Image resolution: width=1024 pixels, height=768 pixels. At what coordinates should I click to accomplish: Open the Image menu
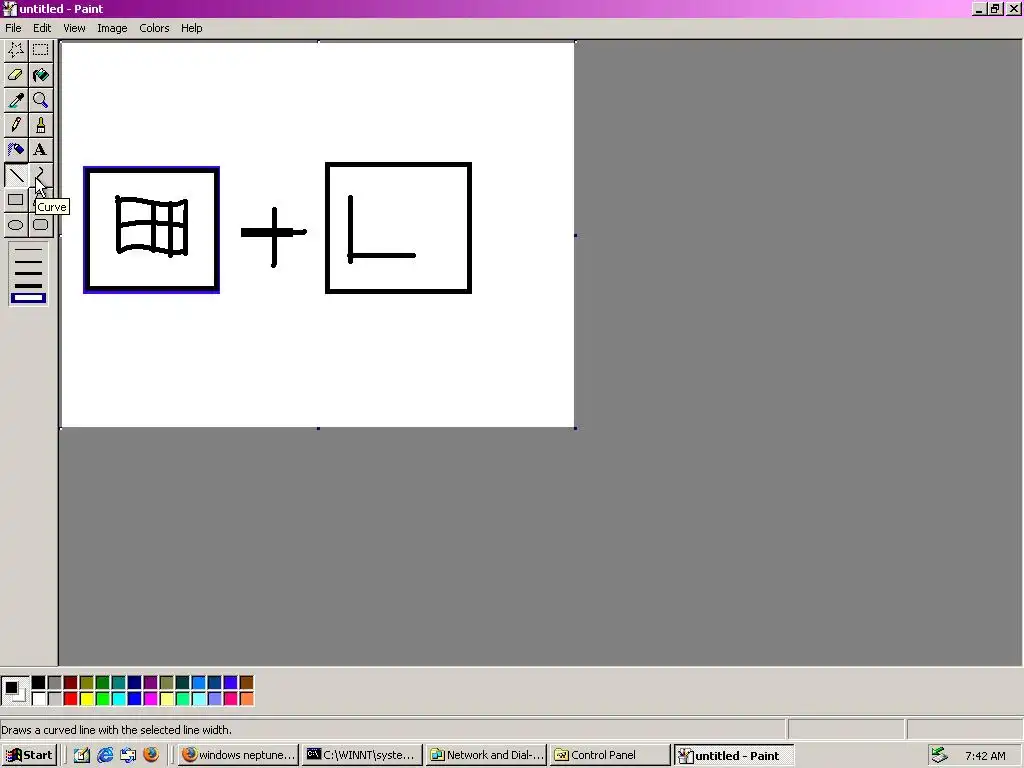pyautogui.click(x=112, y=28)
